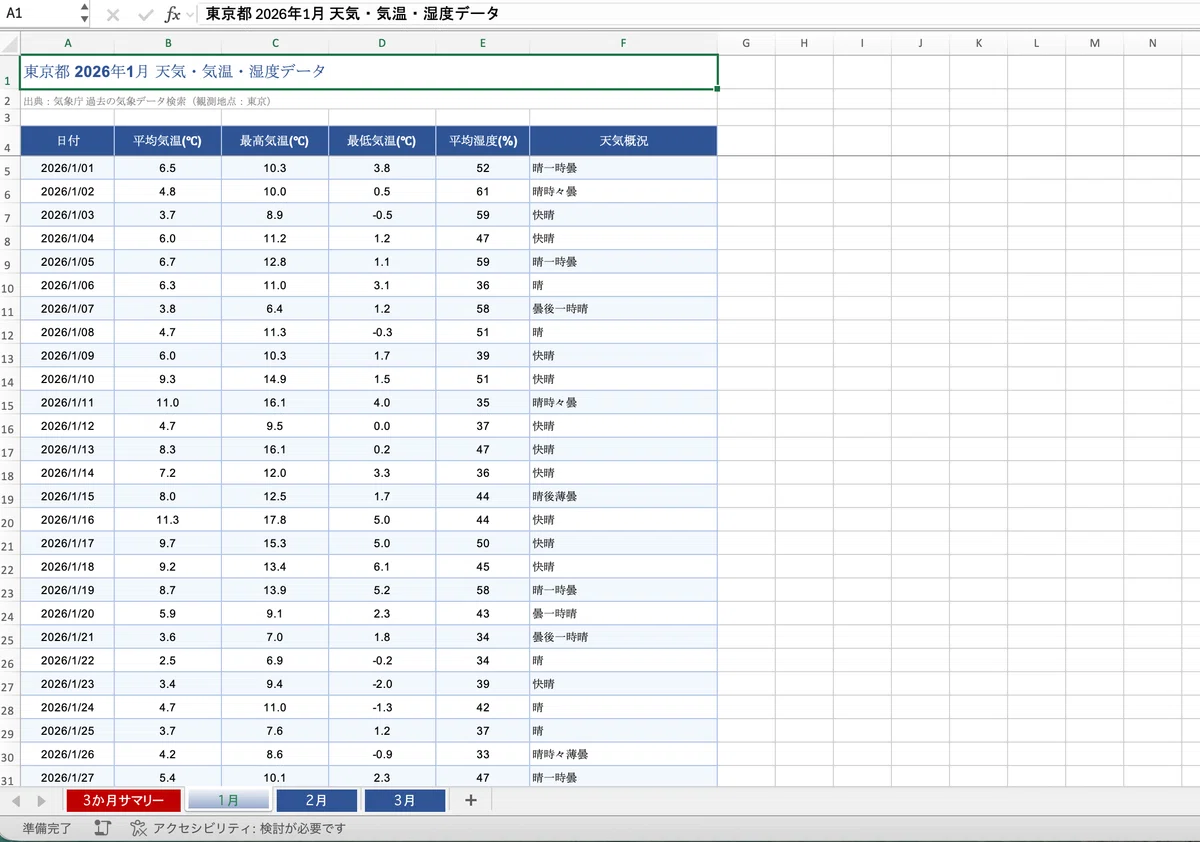Click the 天気概況 header cell
The height and width of the screenshot is (842, 1200).
pos(623,141)
